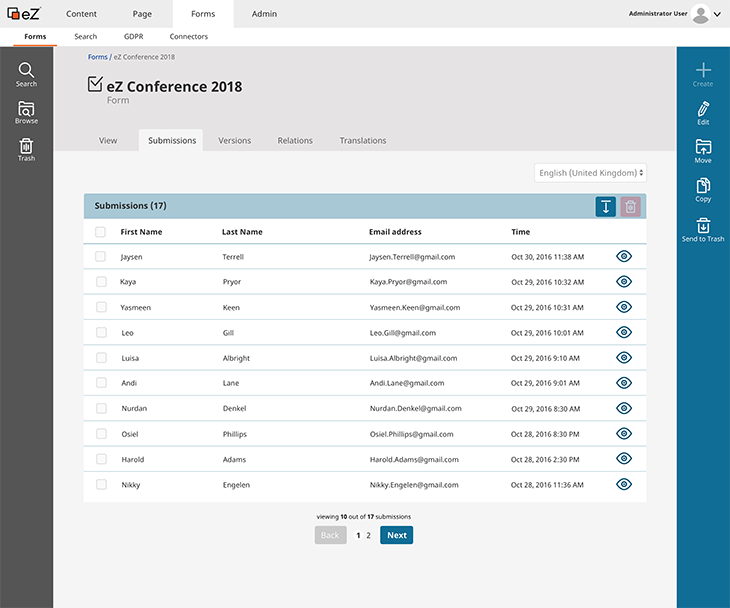Check the Jaysen Terrell row checkbox
Image resolution: width=730 pixels, height=608 pixels.
click(100, 257)
